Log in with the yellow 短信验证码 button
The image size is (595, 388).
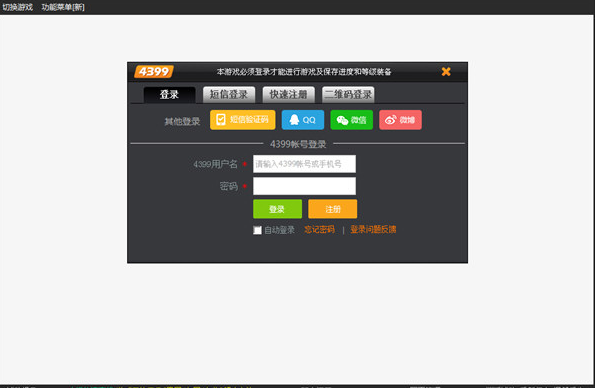pos(242,120)
